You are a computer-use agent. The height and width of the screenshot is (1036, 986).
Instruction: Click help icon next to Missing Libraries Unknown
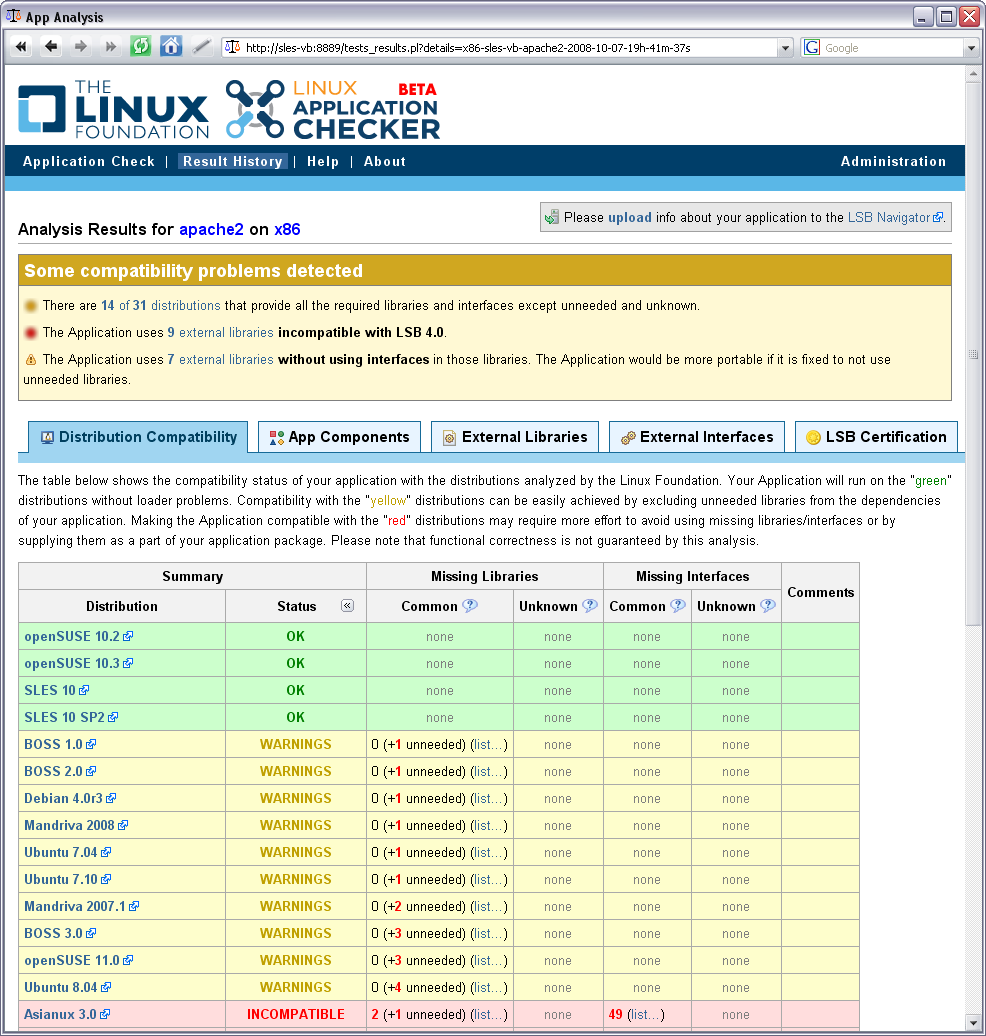click(x=590, y=606)
